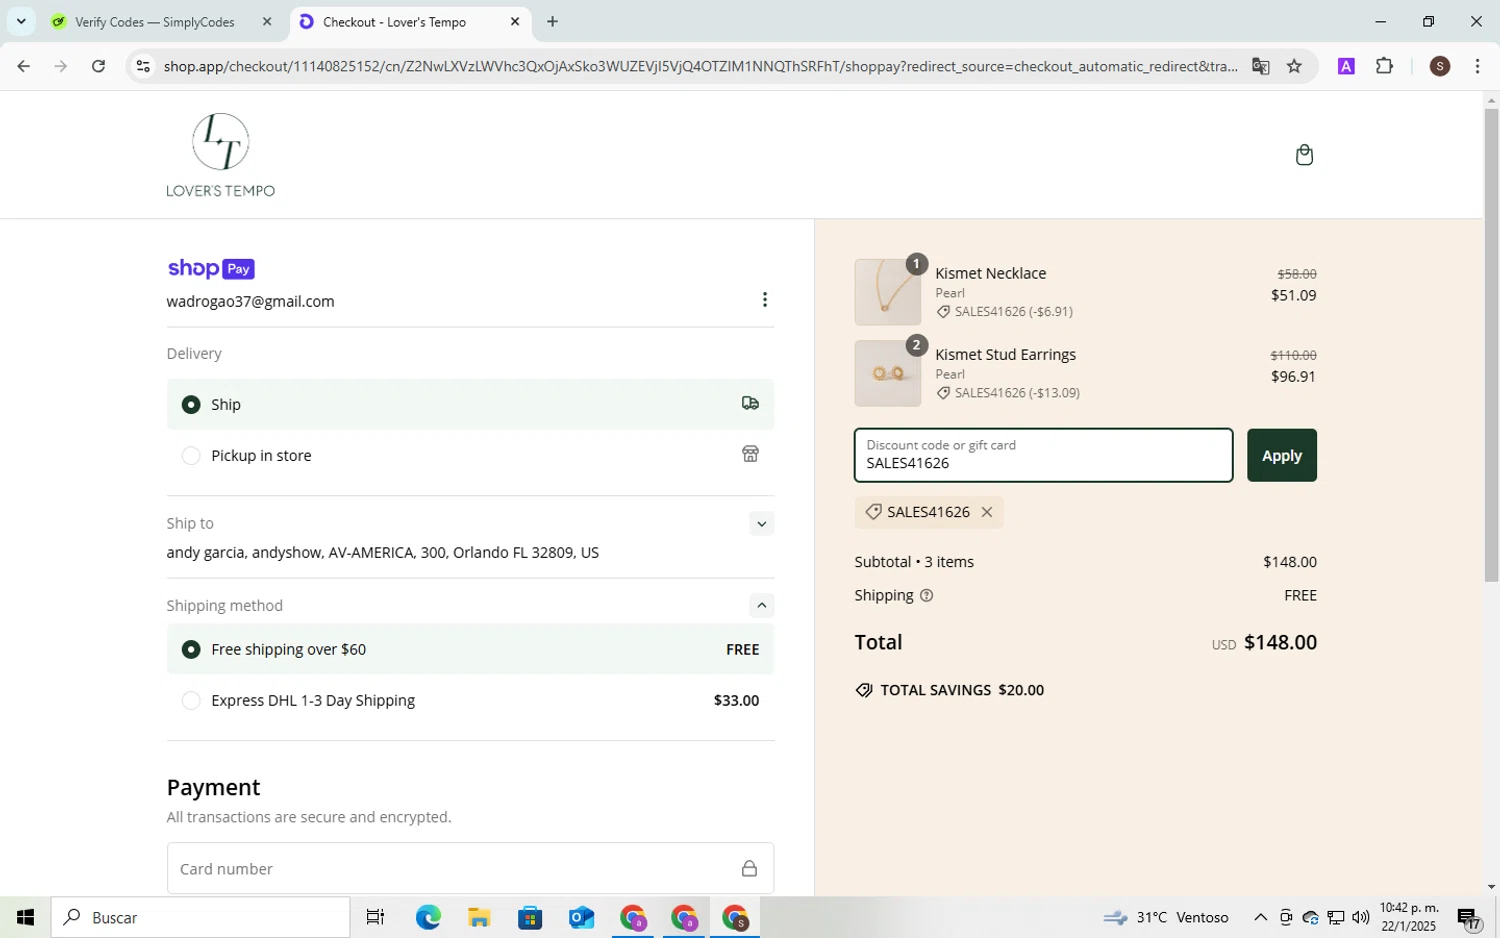This screenshot has height=938, width=1500.
Task: Click the delivery truck icon in Ship row
Action: (750, 403)
